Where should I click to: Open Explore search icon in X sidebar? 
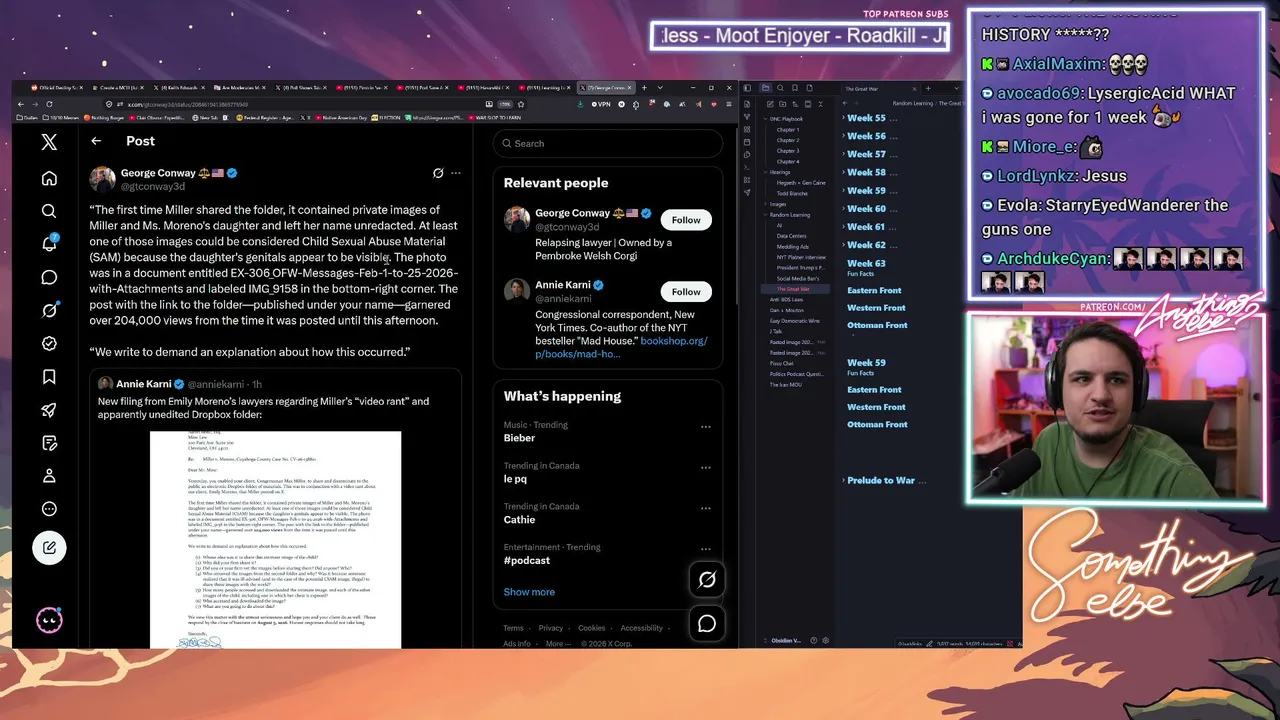coord(49,211)
